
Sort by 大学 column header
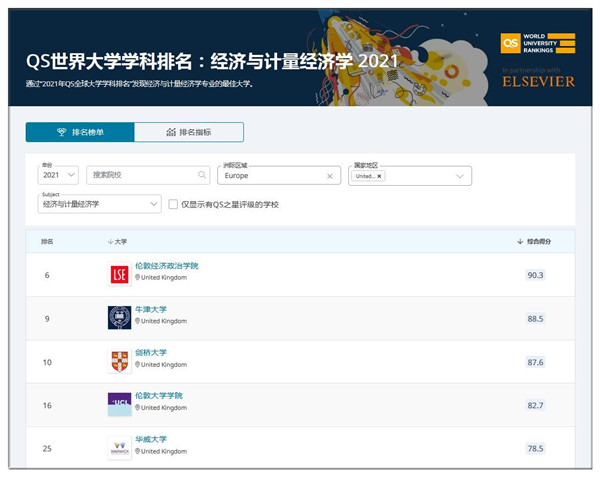(117, 241)
